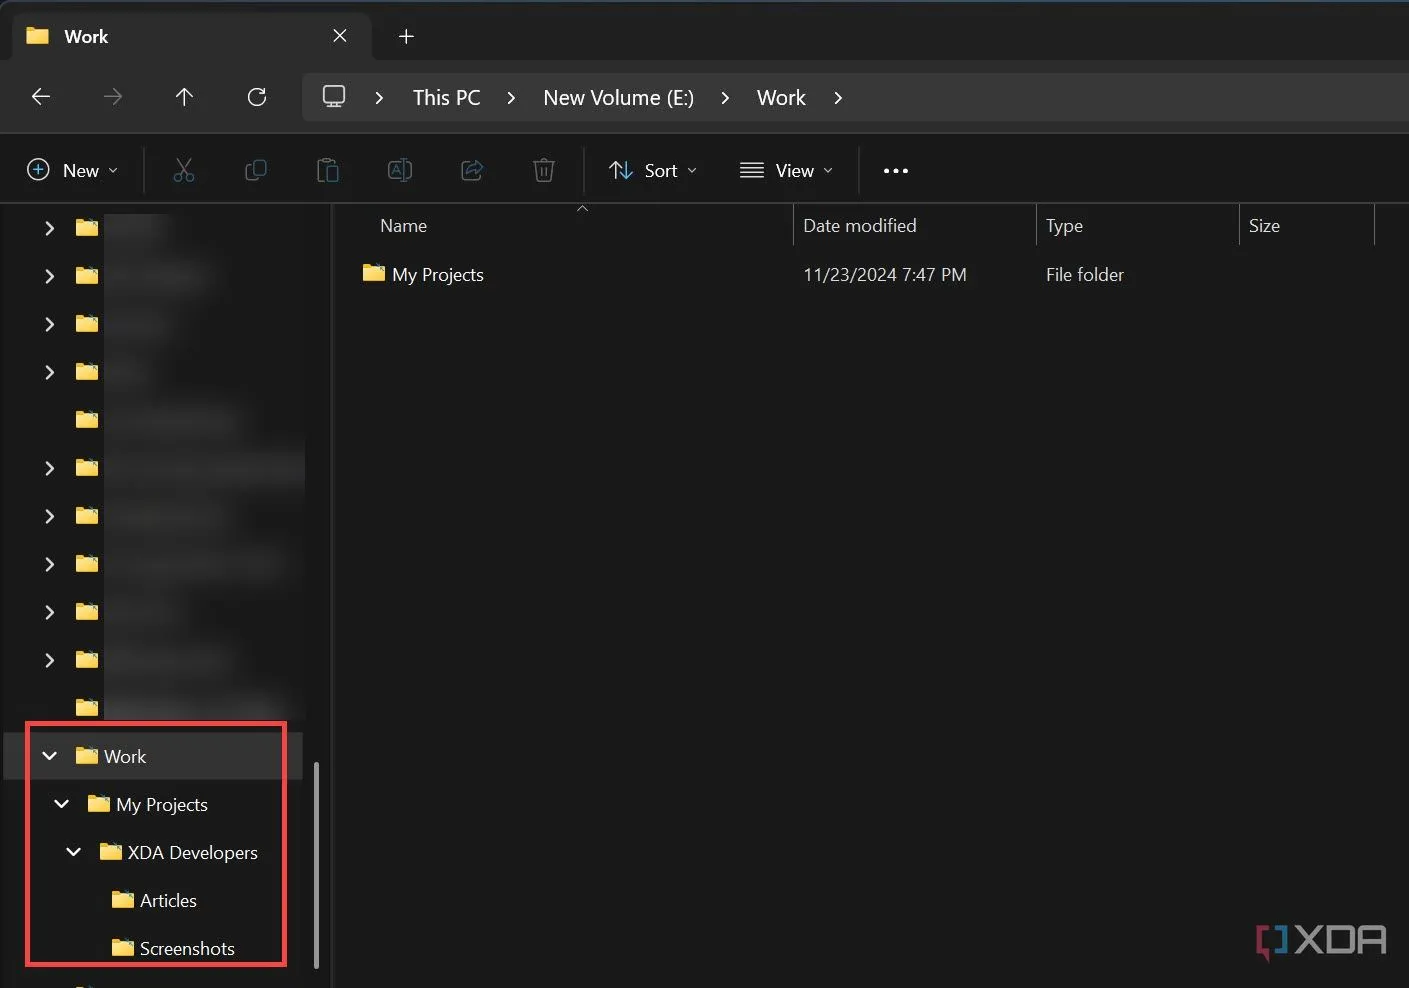Click the 11/23/2024 7:47 PM date cell
This screenshot has width=1409, height=988.
coord(885,275)
